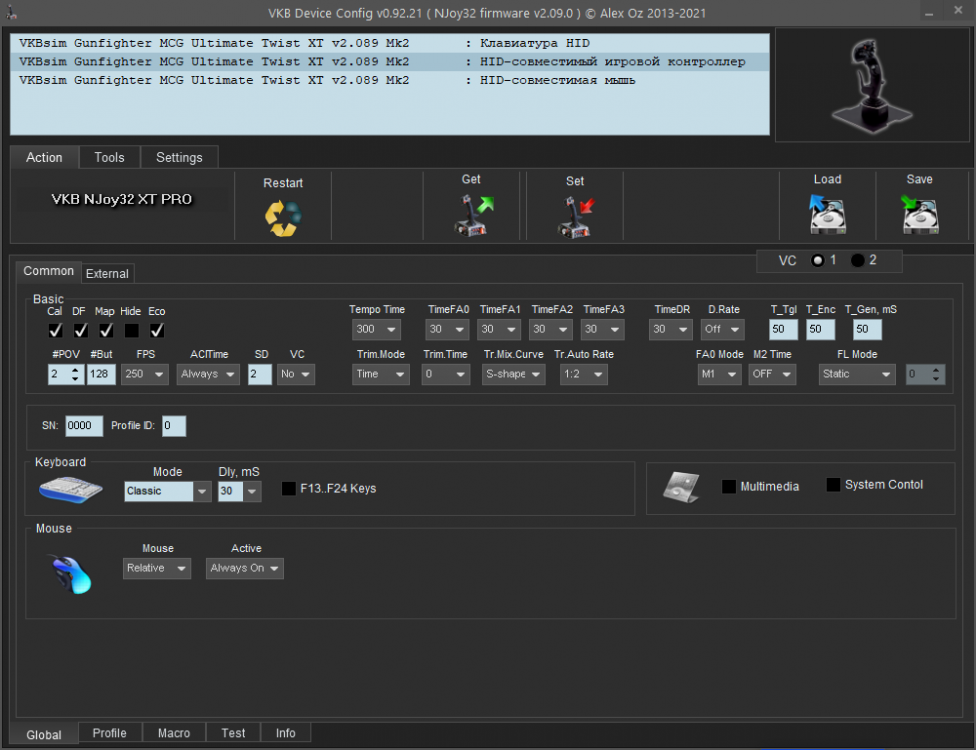
Task: Click the Get configuration joystick icon
Action: tap(471, 217)
